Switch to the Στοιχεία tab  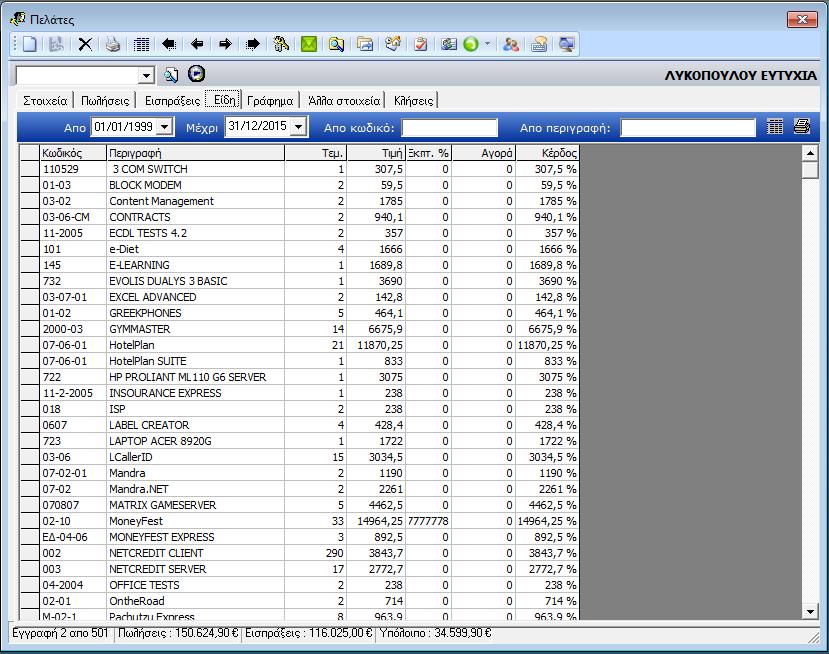pos(45,100)
